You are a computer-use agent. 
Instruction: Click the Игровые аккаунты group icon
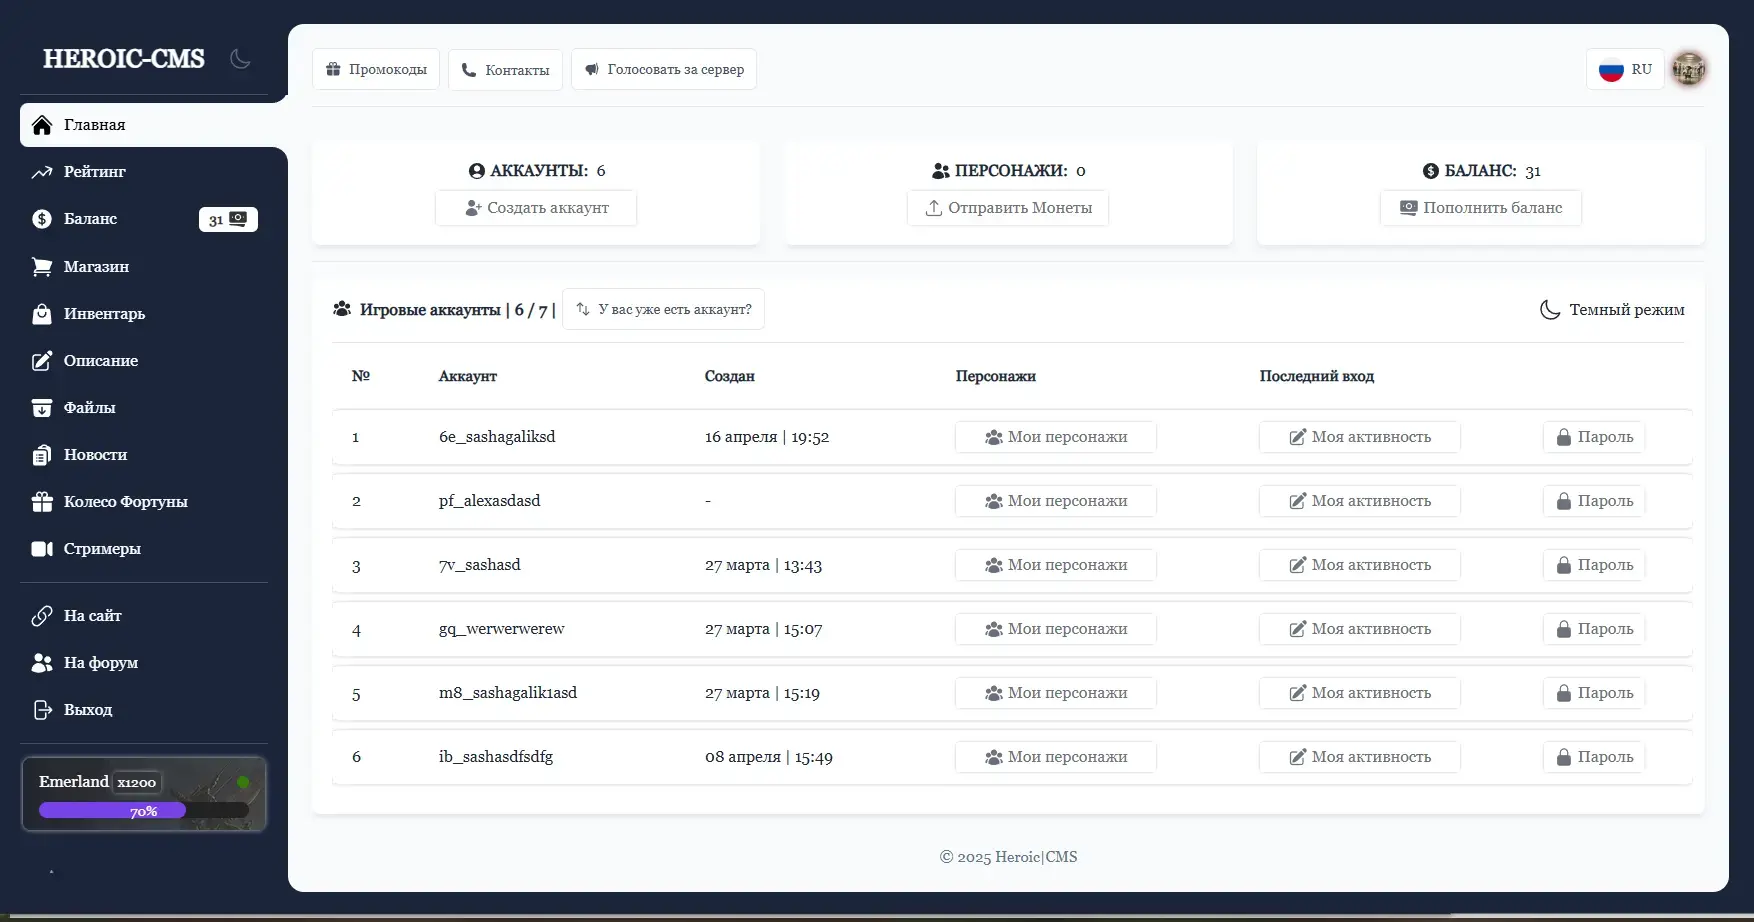[342, 309]
